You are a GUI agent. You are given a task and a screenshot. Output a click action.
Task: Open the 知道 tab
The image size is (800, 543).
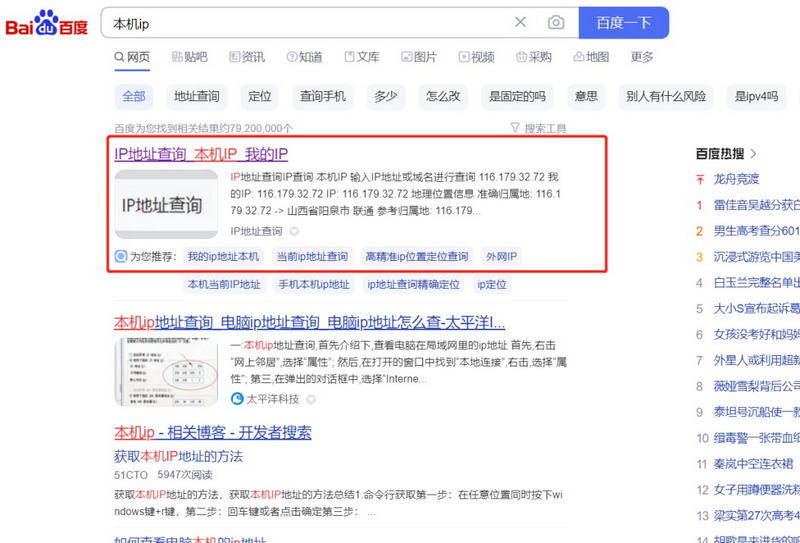(x=304, y=57)
